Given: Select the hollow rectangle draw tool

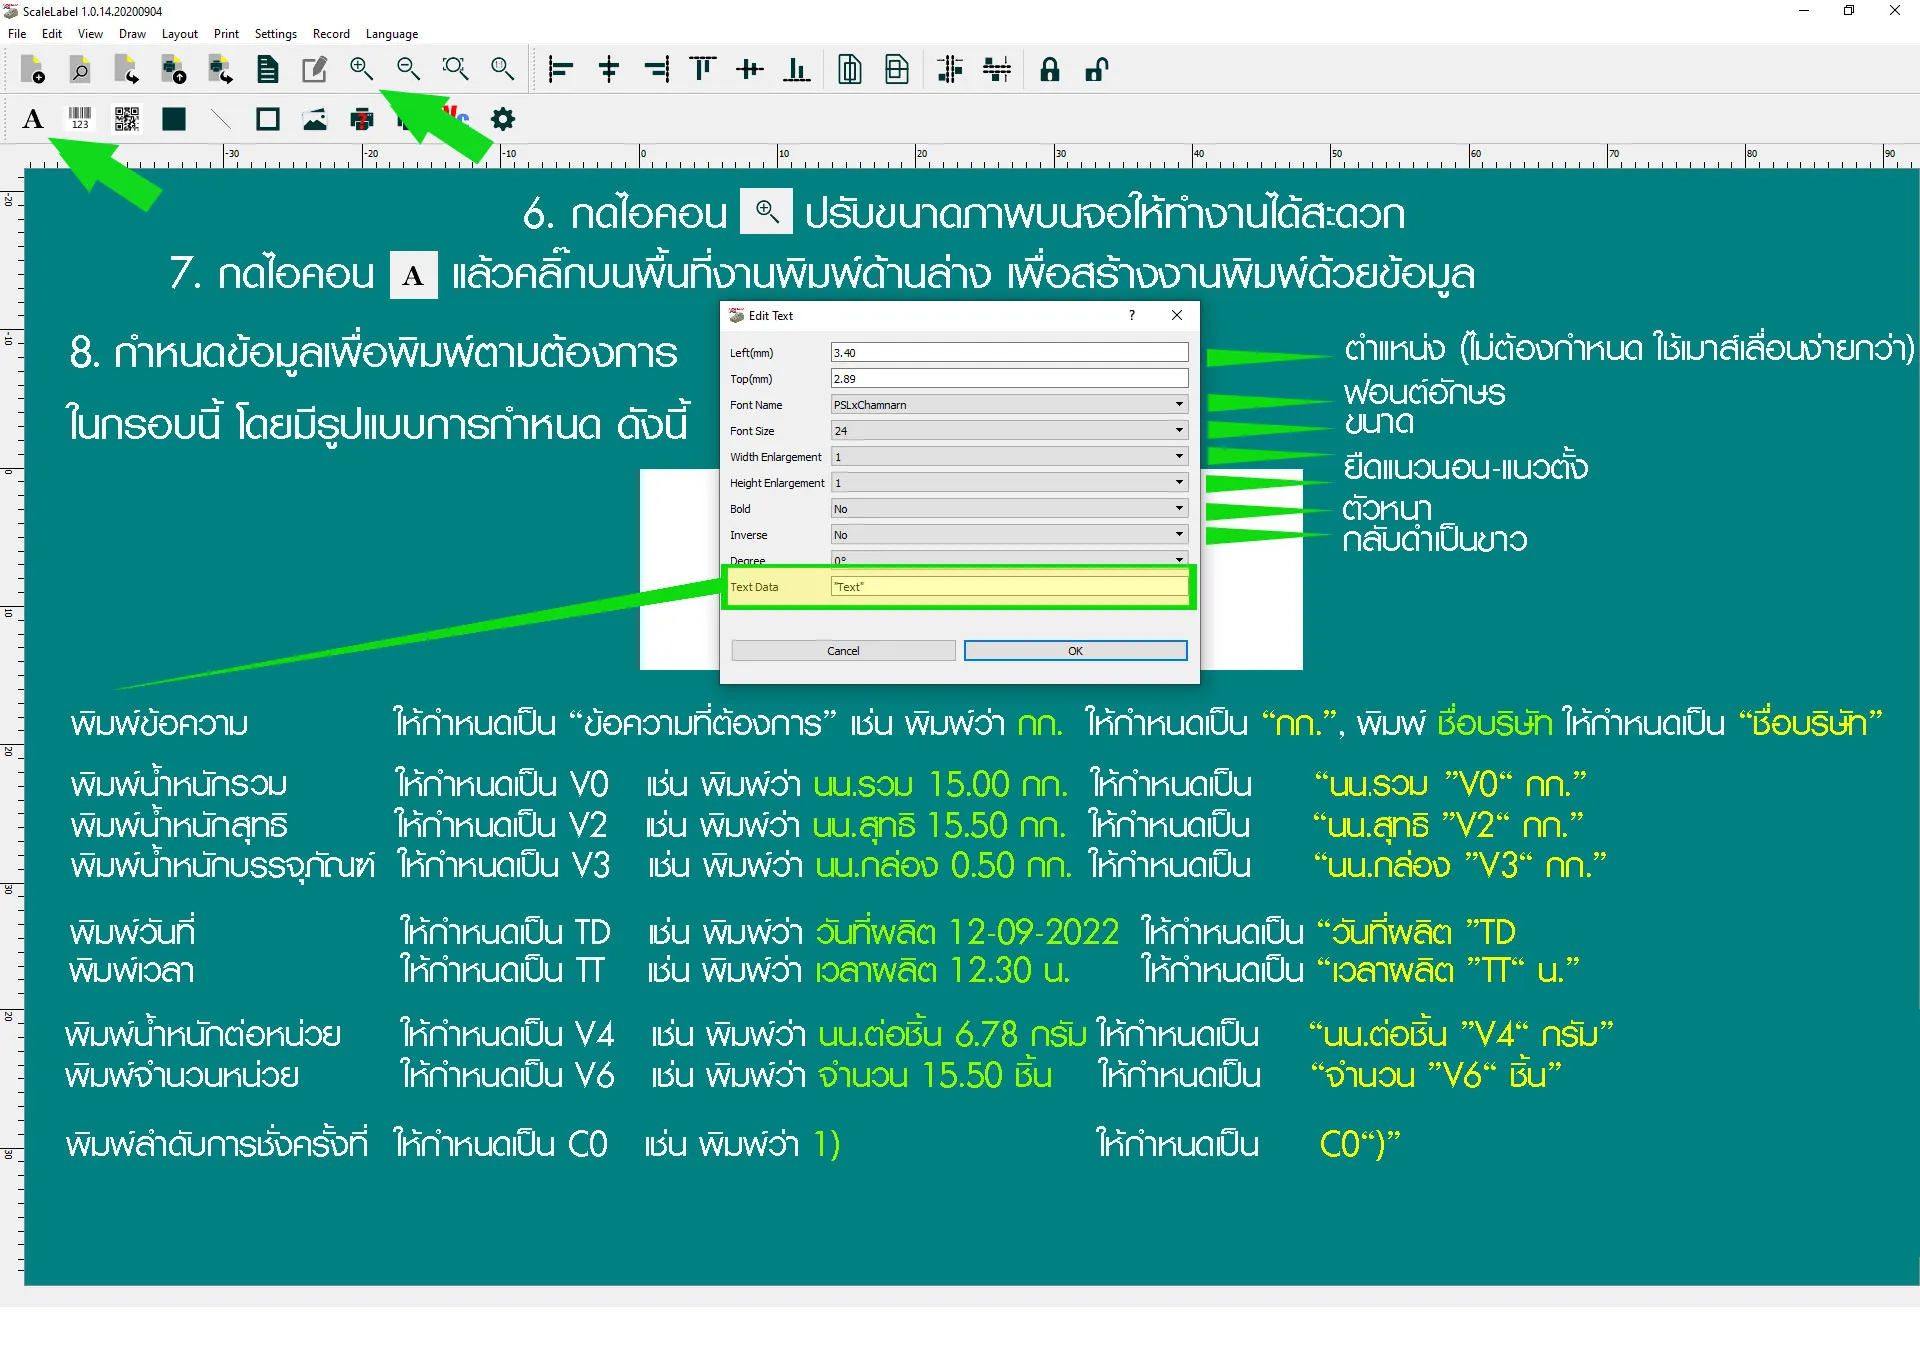Looking at the screenshot, I should coord(267,119).
